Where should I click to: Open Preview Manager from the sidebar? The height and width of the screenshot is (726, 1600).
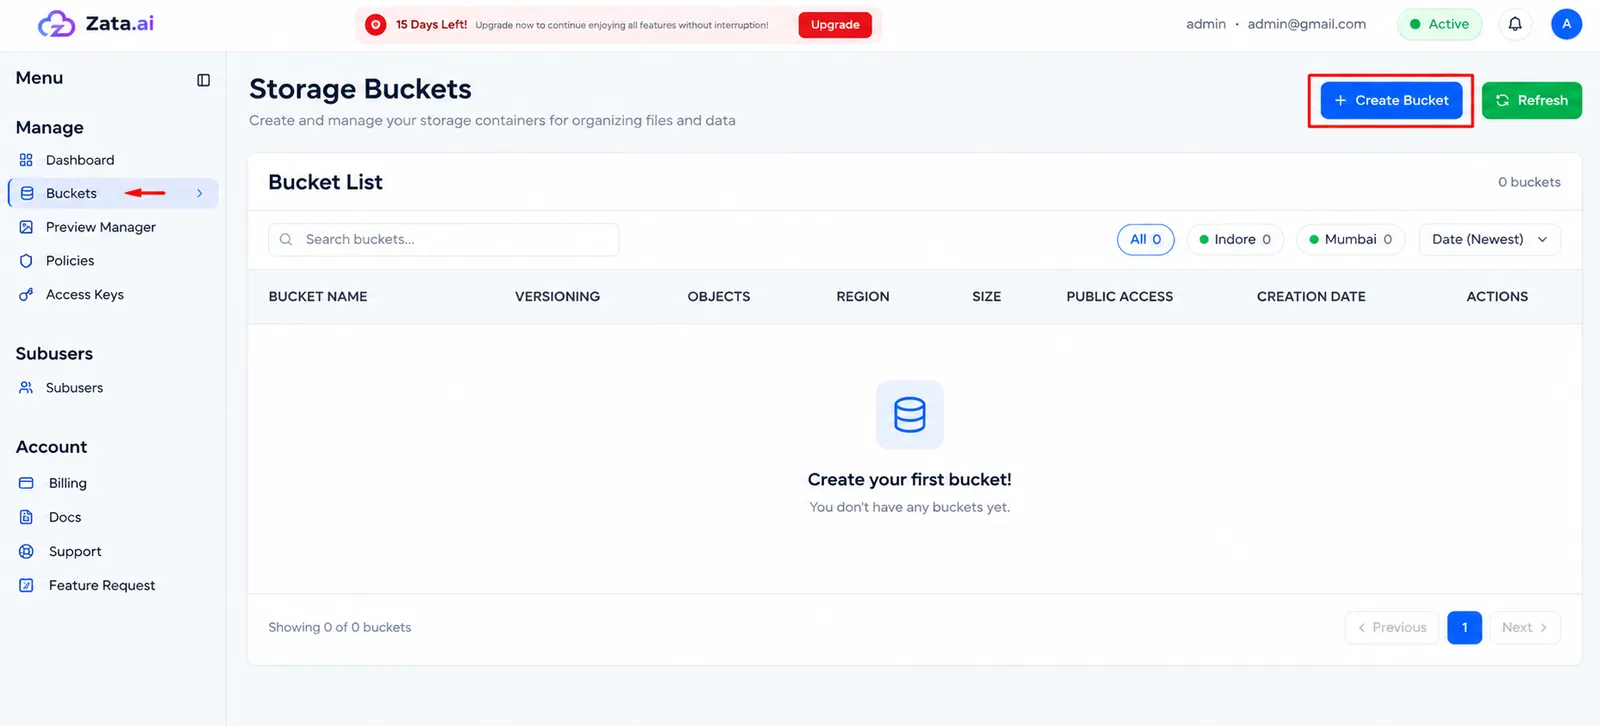101,227
